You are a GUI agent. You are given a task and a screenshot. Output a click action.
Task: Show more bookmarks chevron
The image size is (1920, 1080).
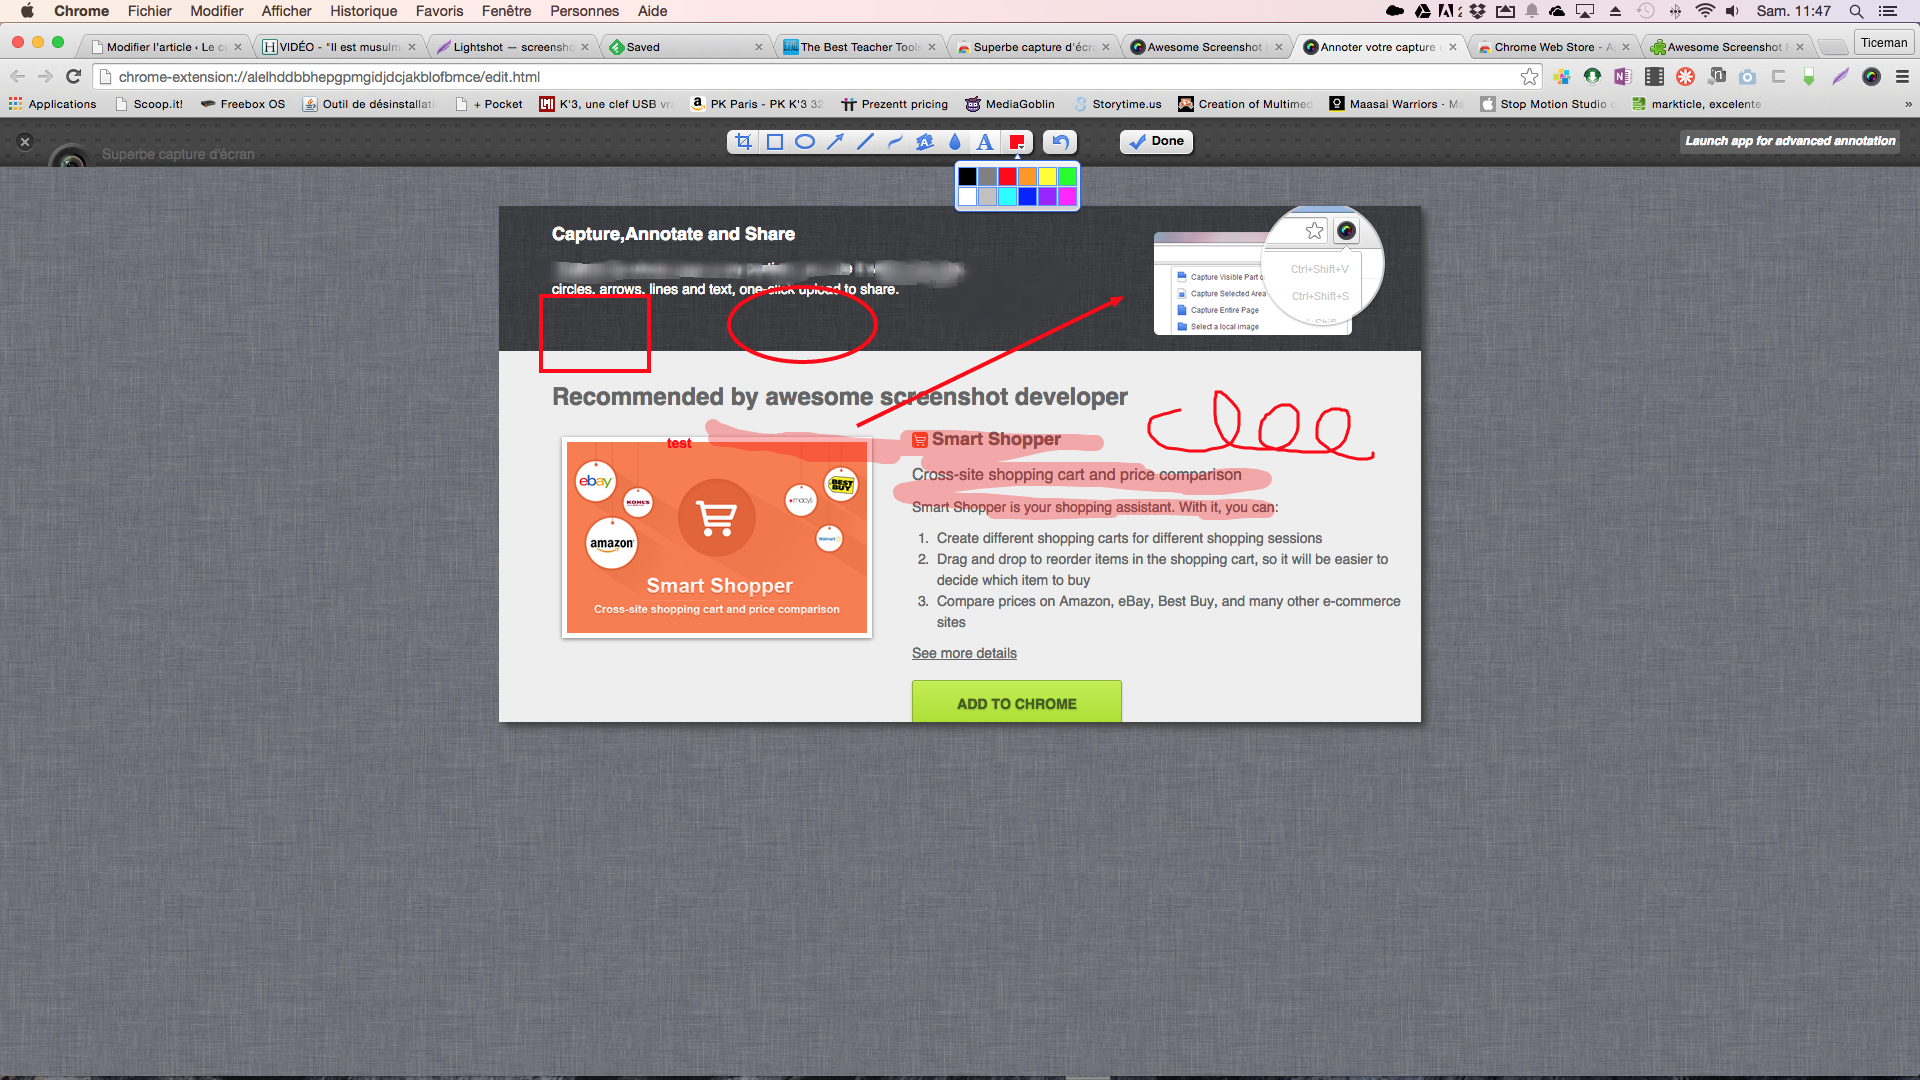(1908, 104)
